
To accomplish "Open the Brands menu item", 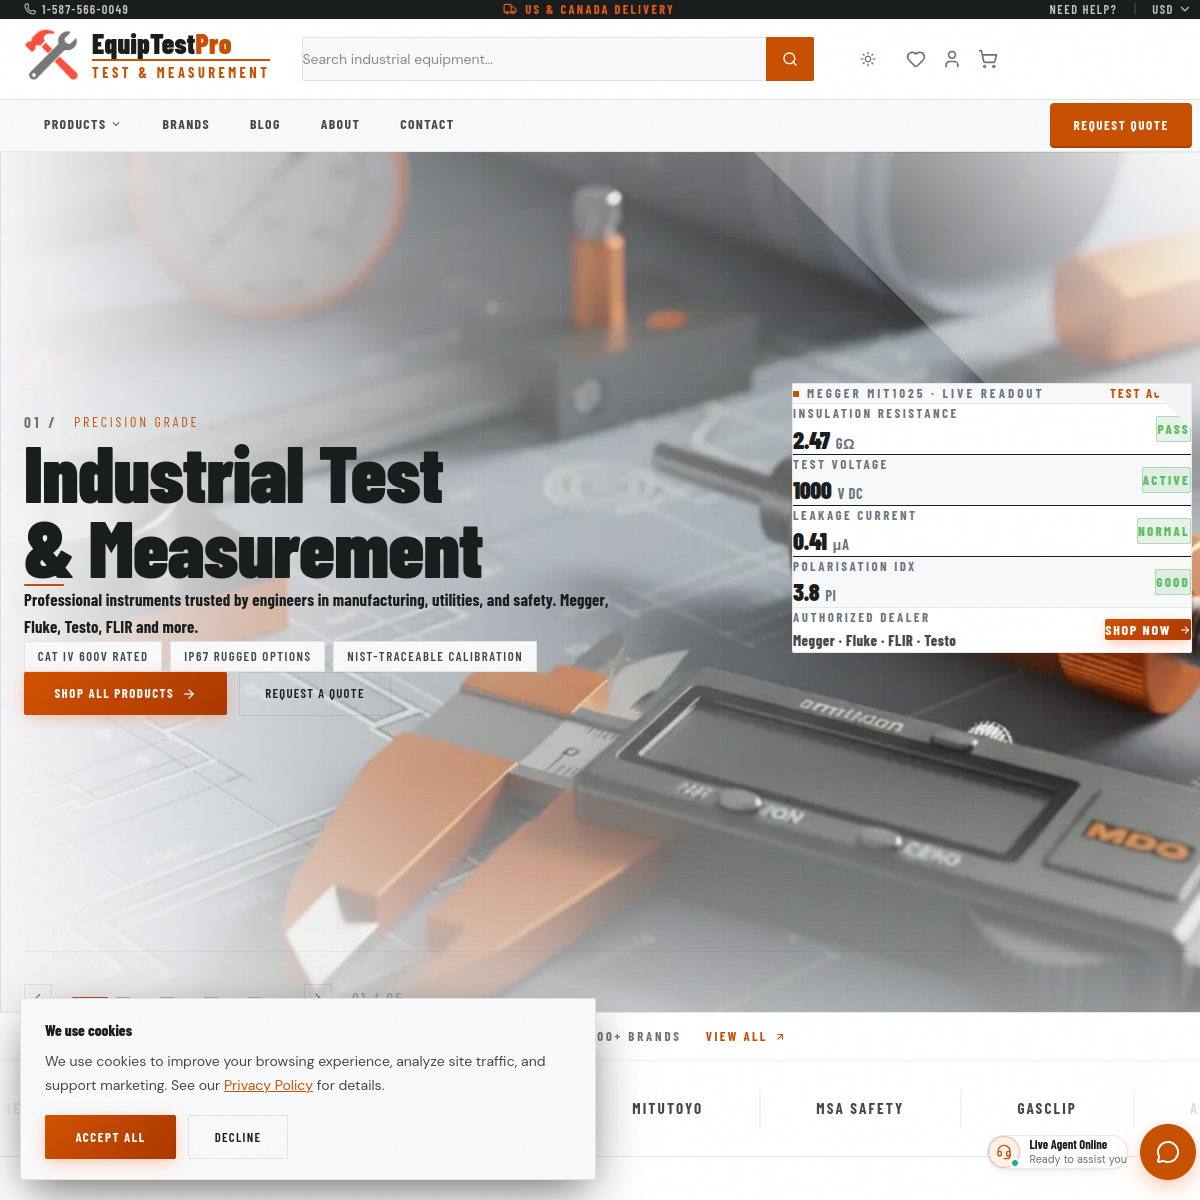I will 186,125.
